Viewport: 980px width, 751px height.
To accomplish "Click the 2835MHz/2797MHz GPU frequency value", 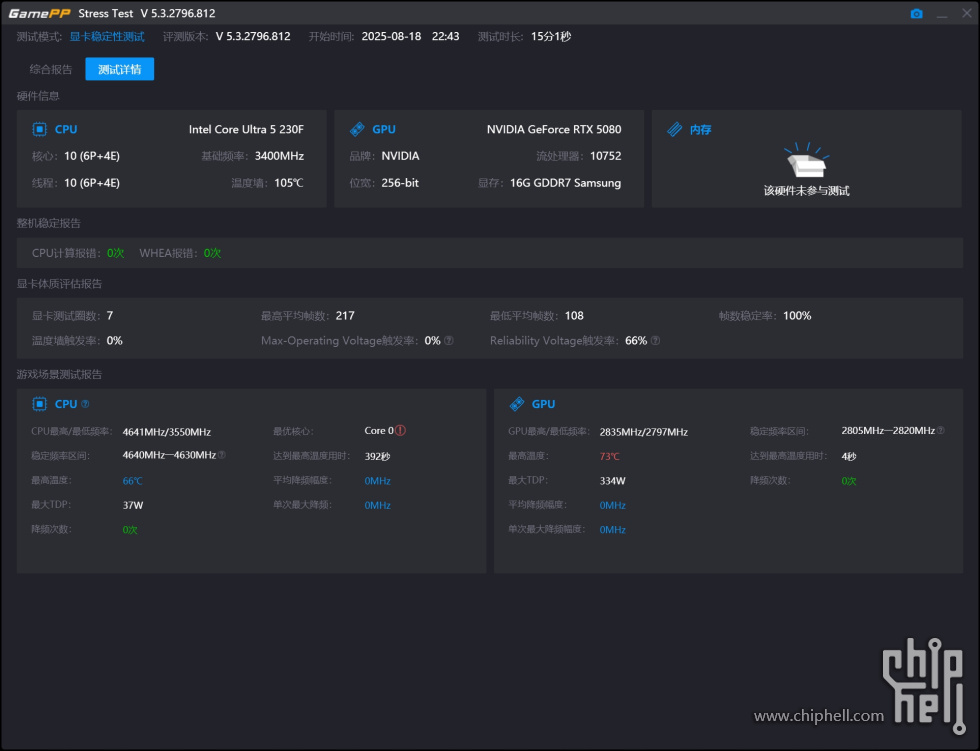I will [x=644, y=432].
